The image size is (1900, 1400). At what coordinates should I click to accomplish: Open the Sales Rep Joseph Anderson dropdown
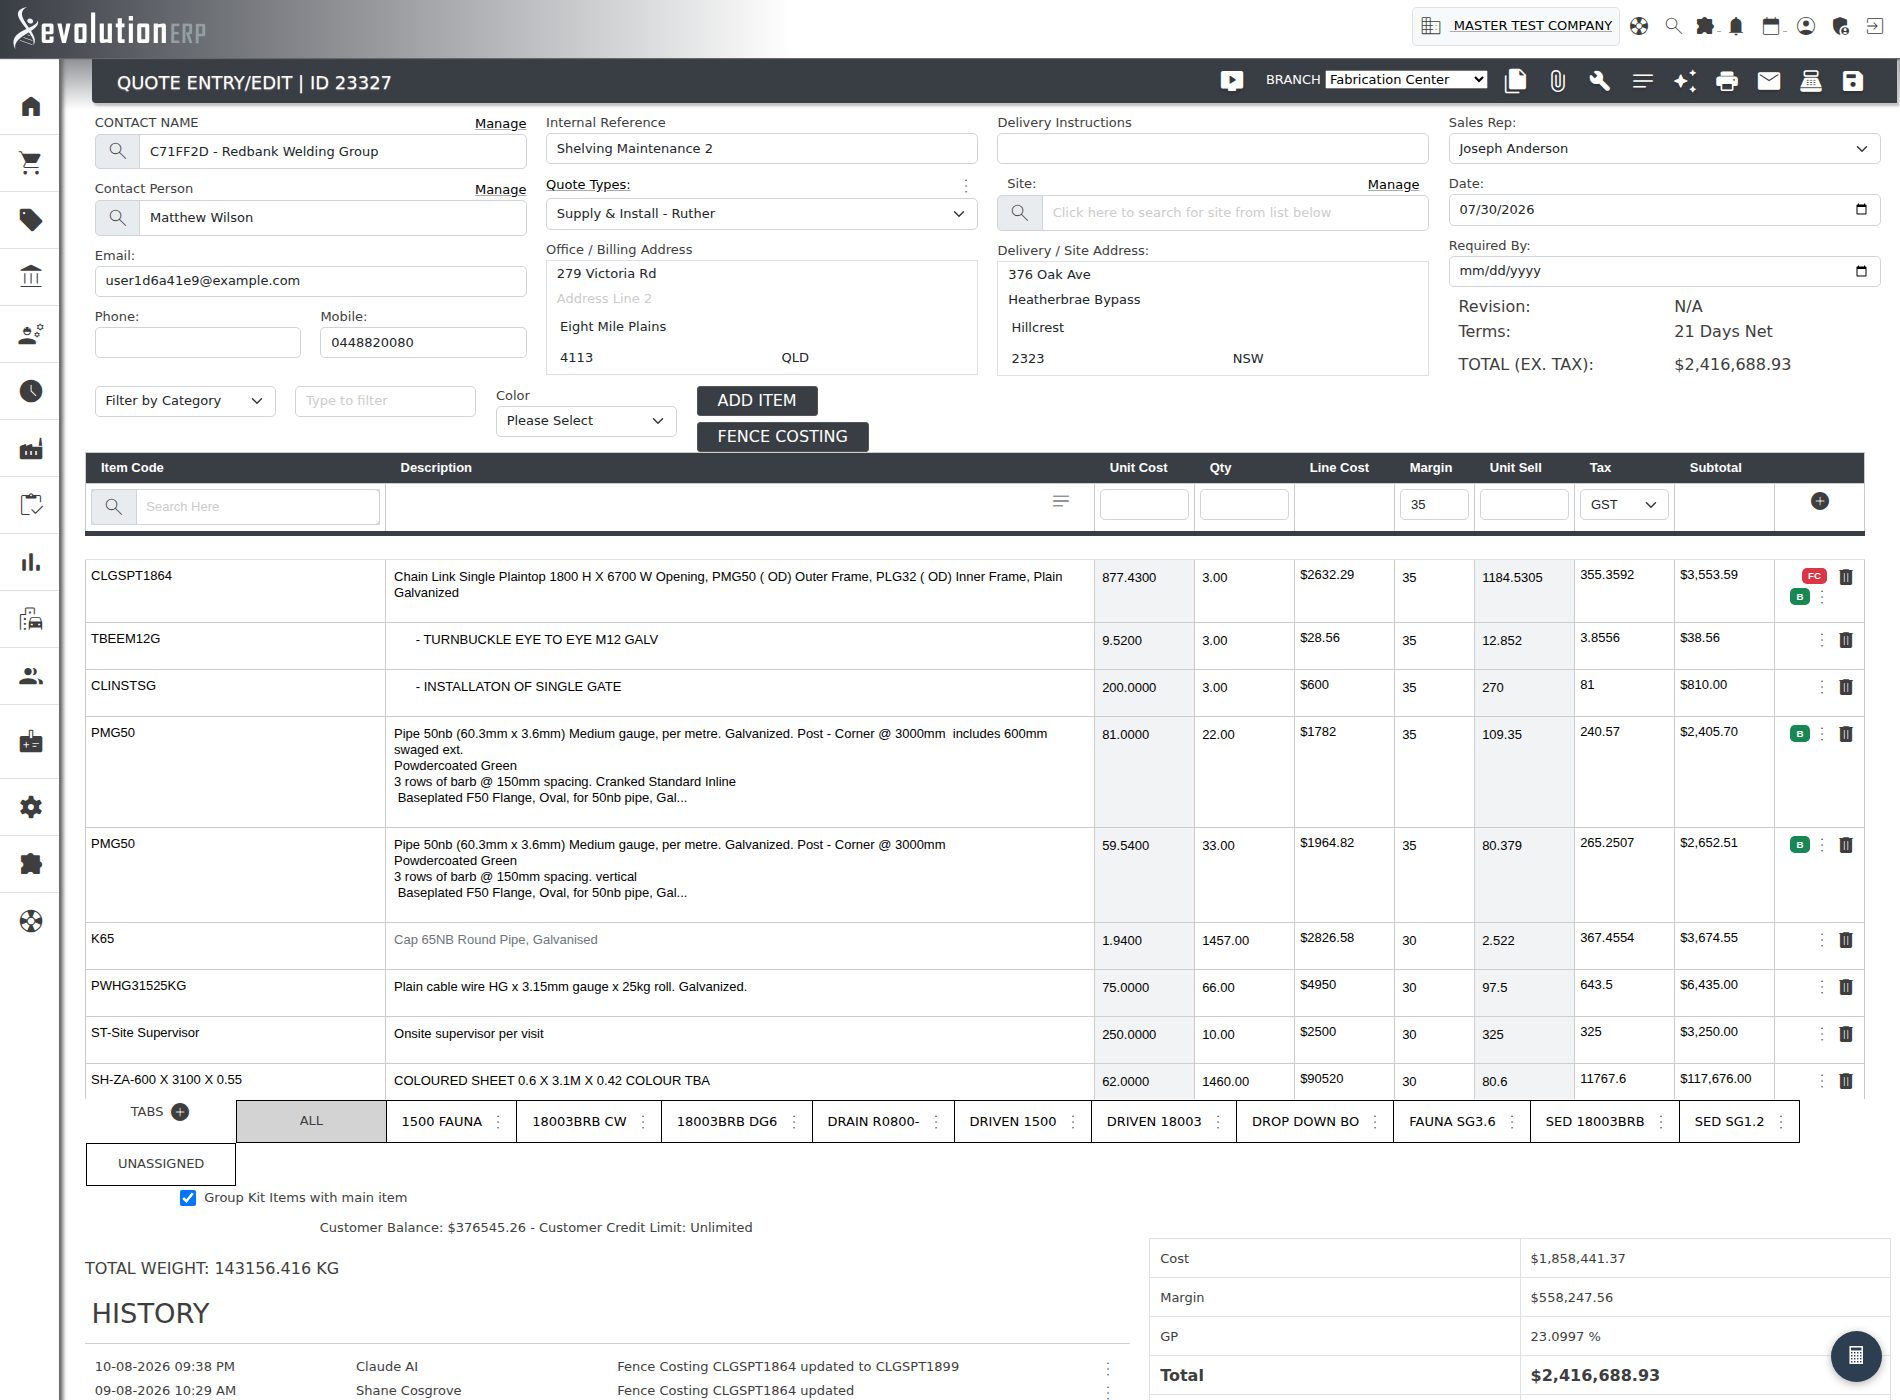pos(1664,149)
